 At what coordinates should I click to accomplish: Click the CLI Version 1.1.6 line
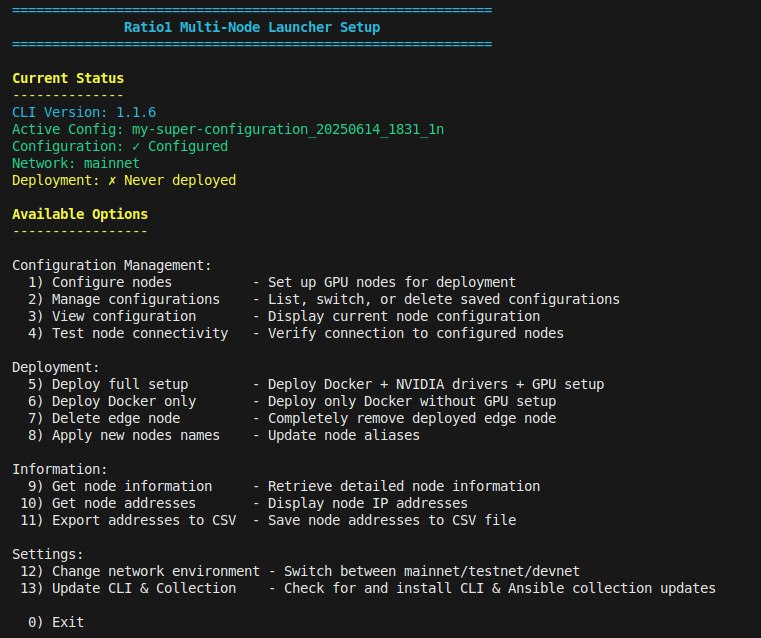tap(84, 113)
